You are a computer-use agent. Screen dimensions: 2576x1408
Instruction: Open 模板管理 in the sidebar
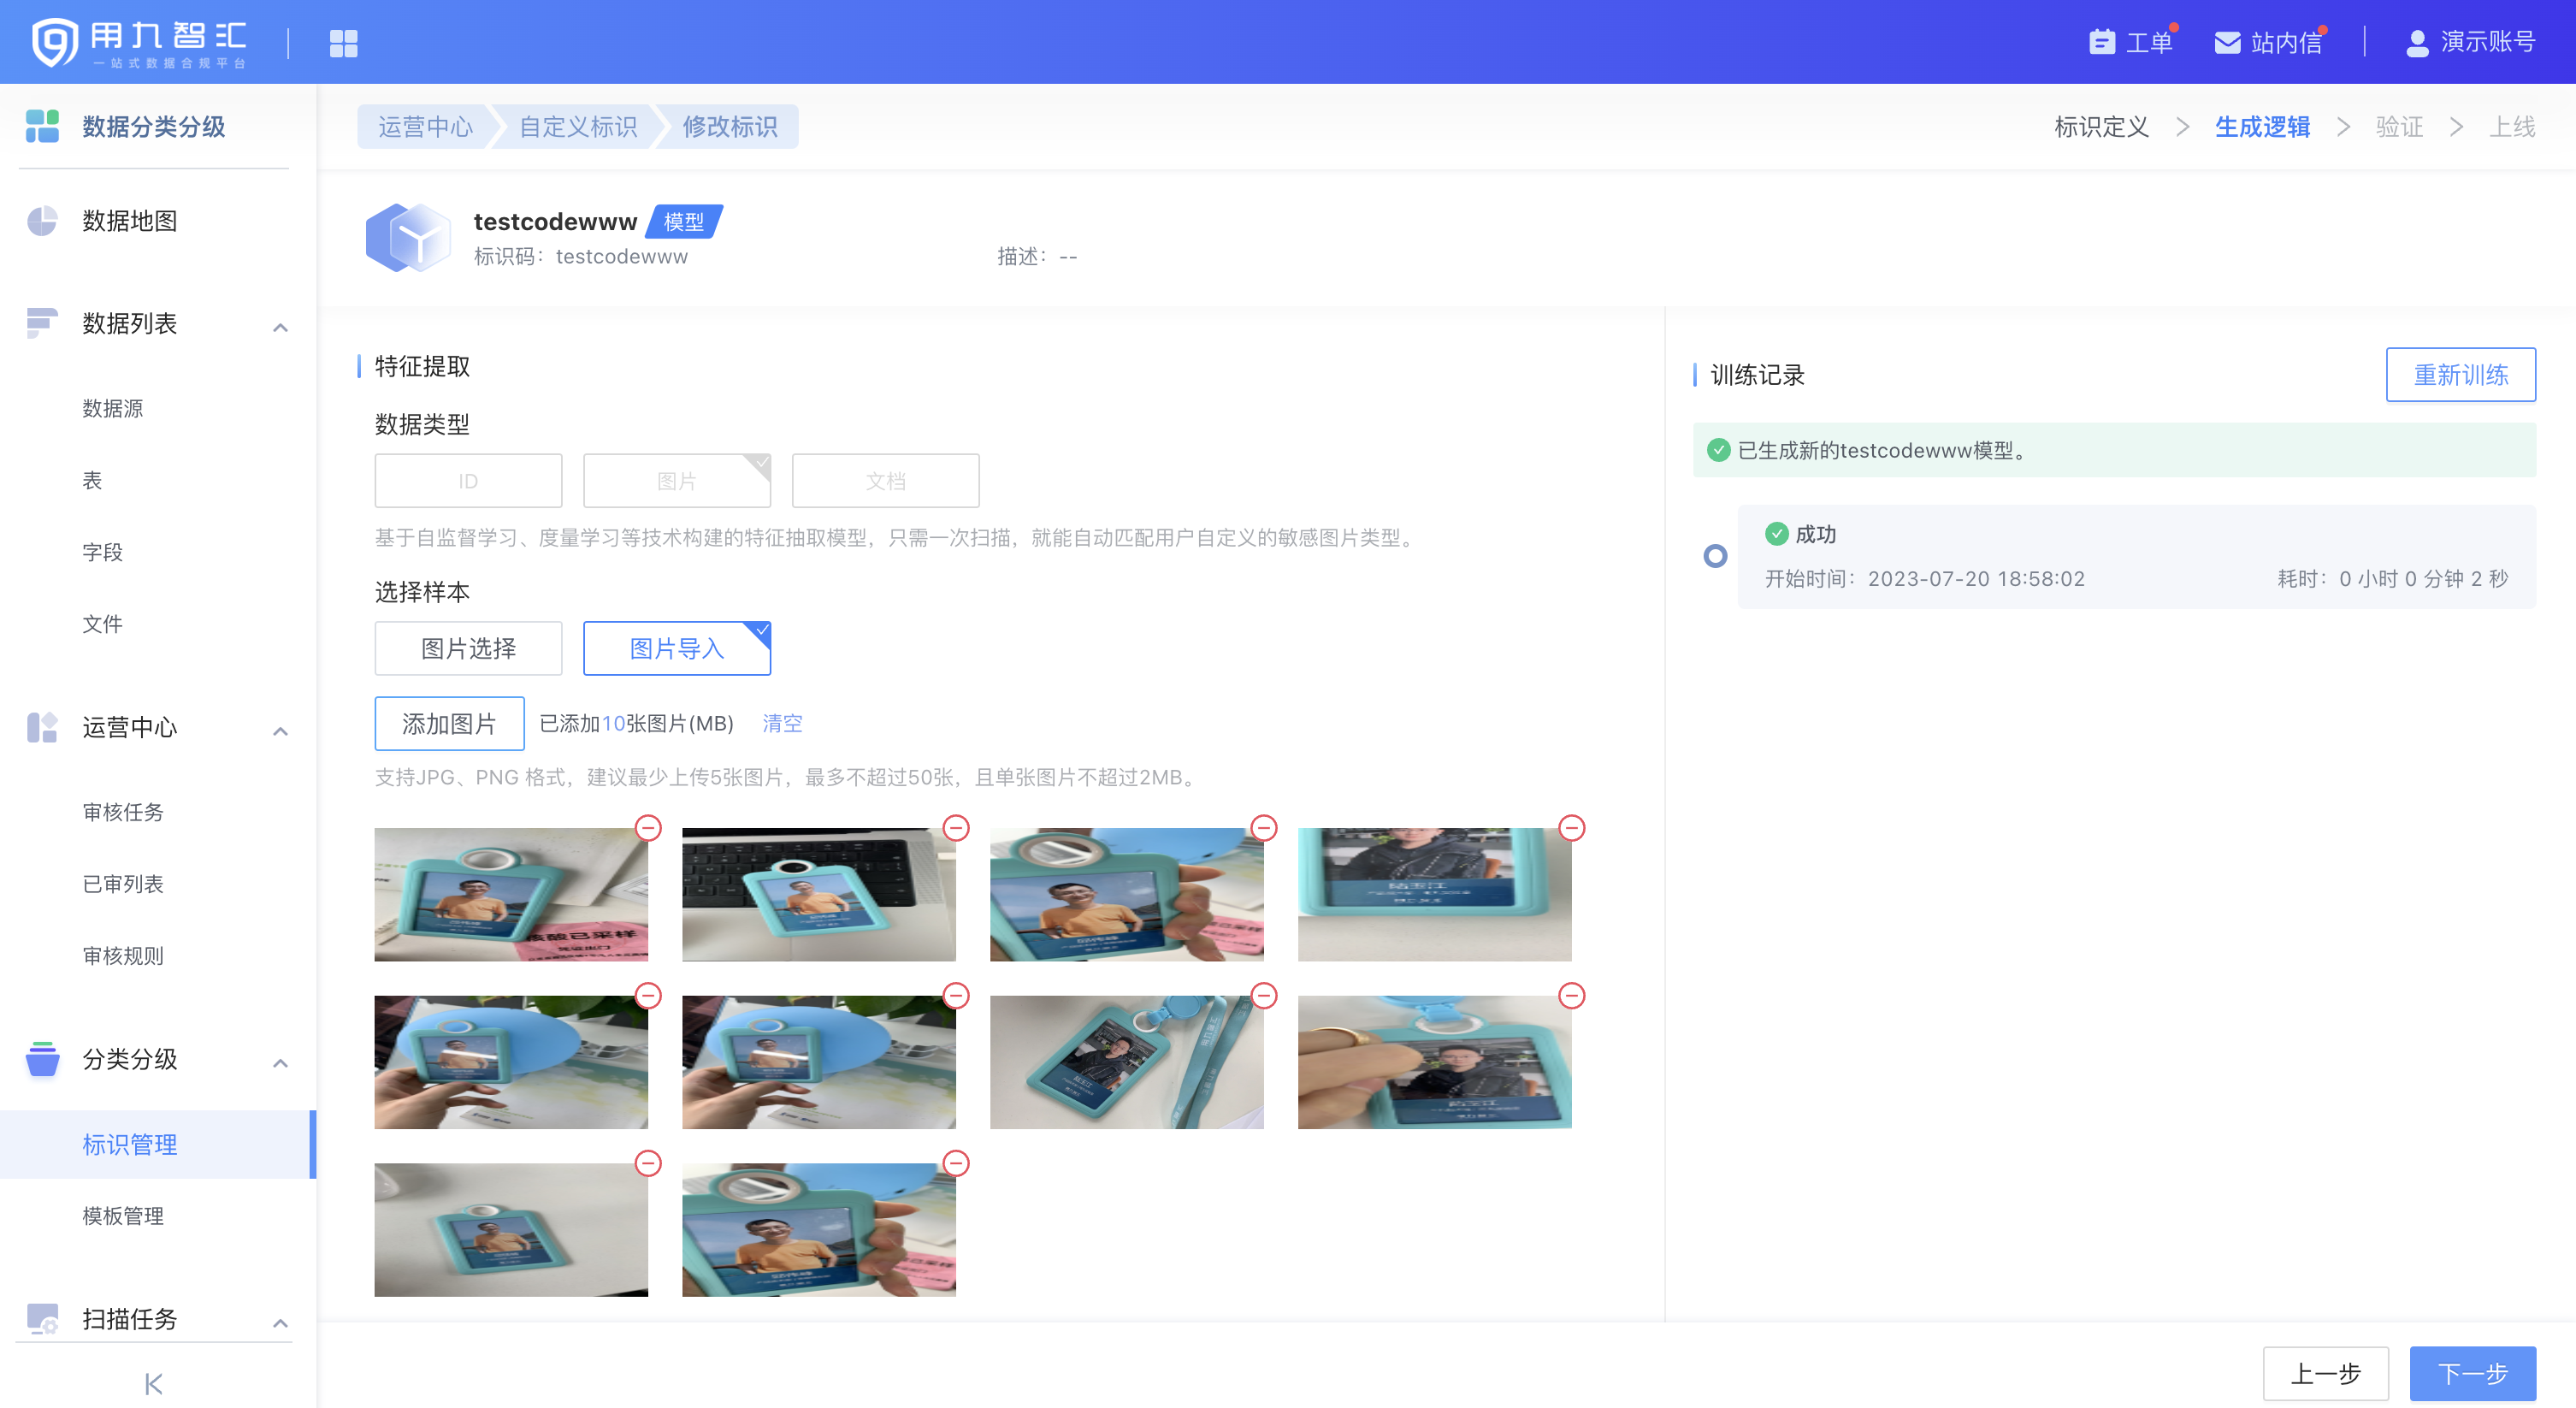(x=123, y=1216)
